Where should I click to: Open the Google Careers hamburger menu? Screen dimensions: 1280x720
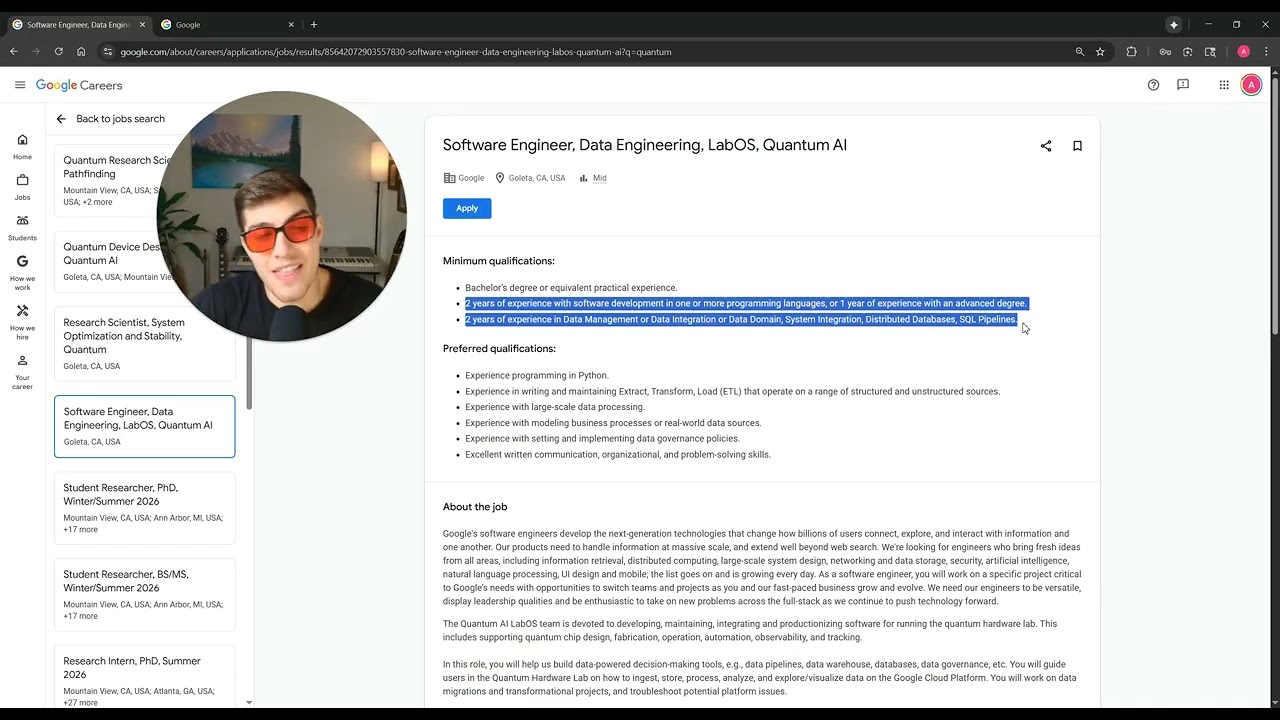(x=20, y=85)
